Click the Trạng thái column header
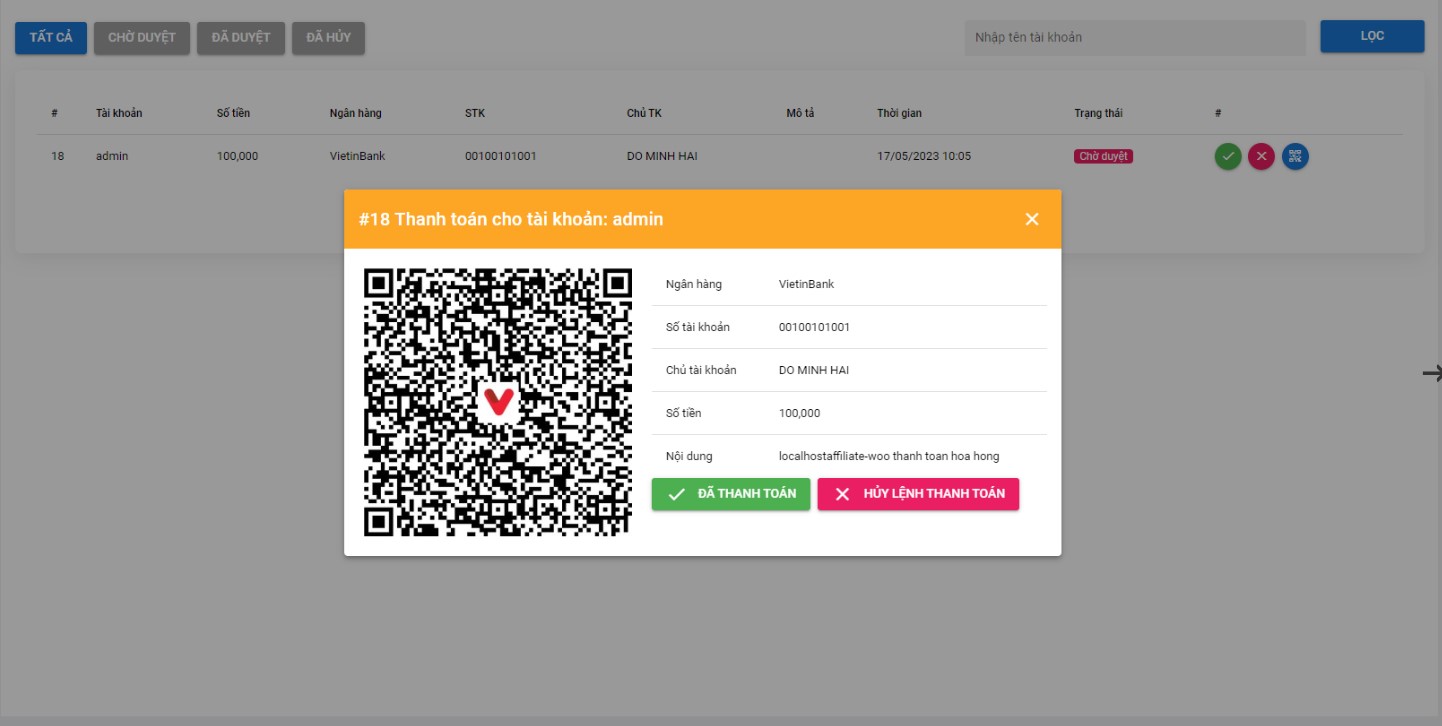 pos(1098,113)
